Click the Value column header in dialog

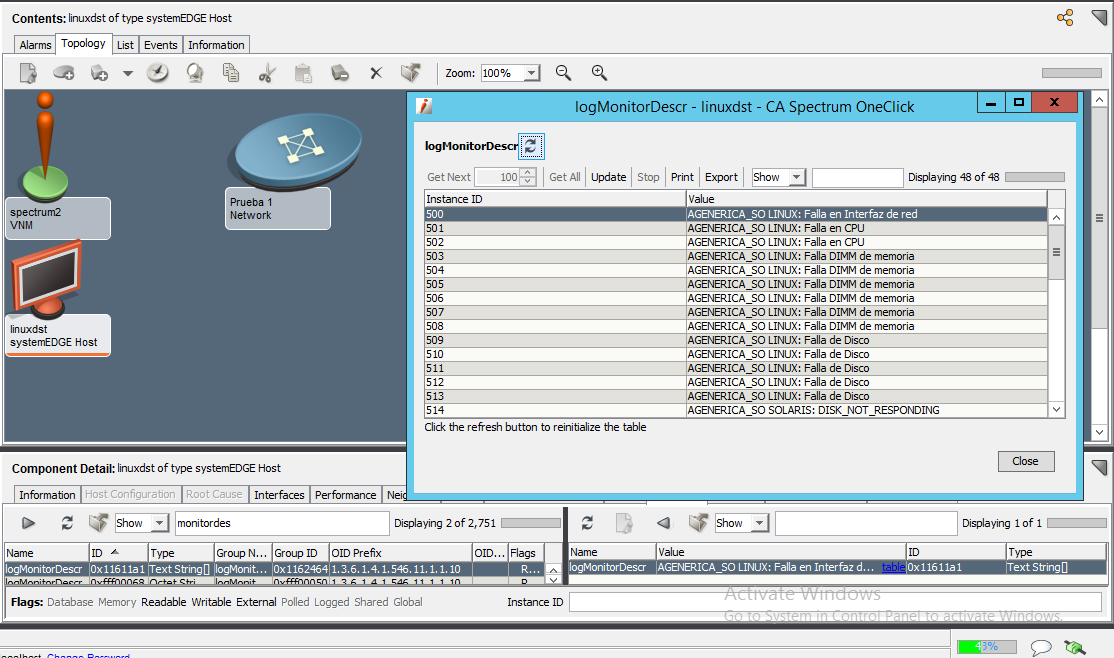(x=866, y=199)
